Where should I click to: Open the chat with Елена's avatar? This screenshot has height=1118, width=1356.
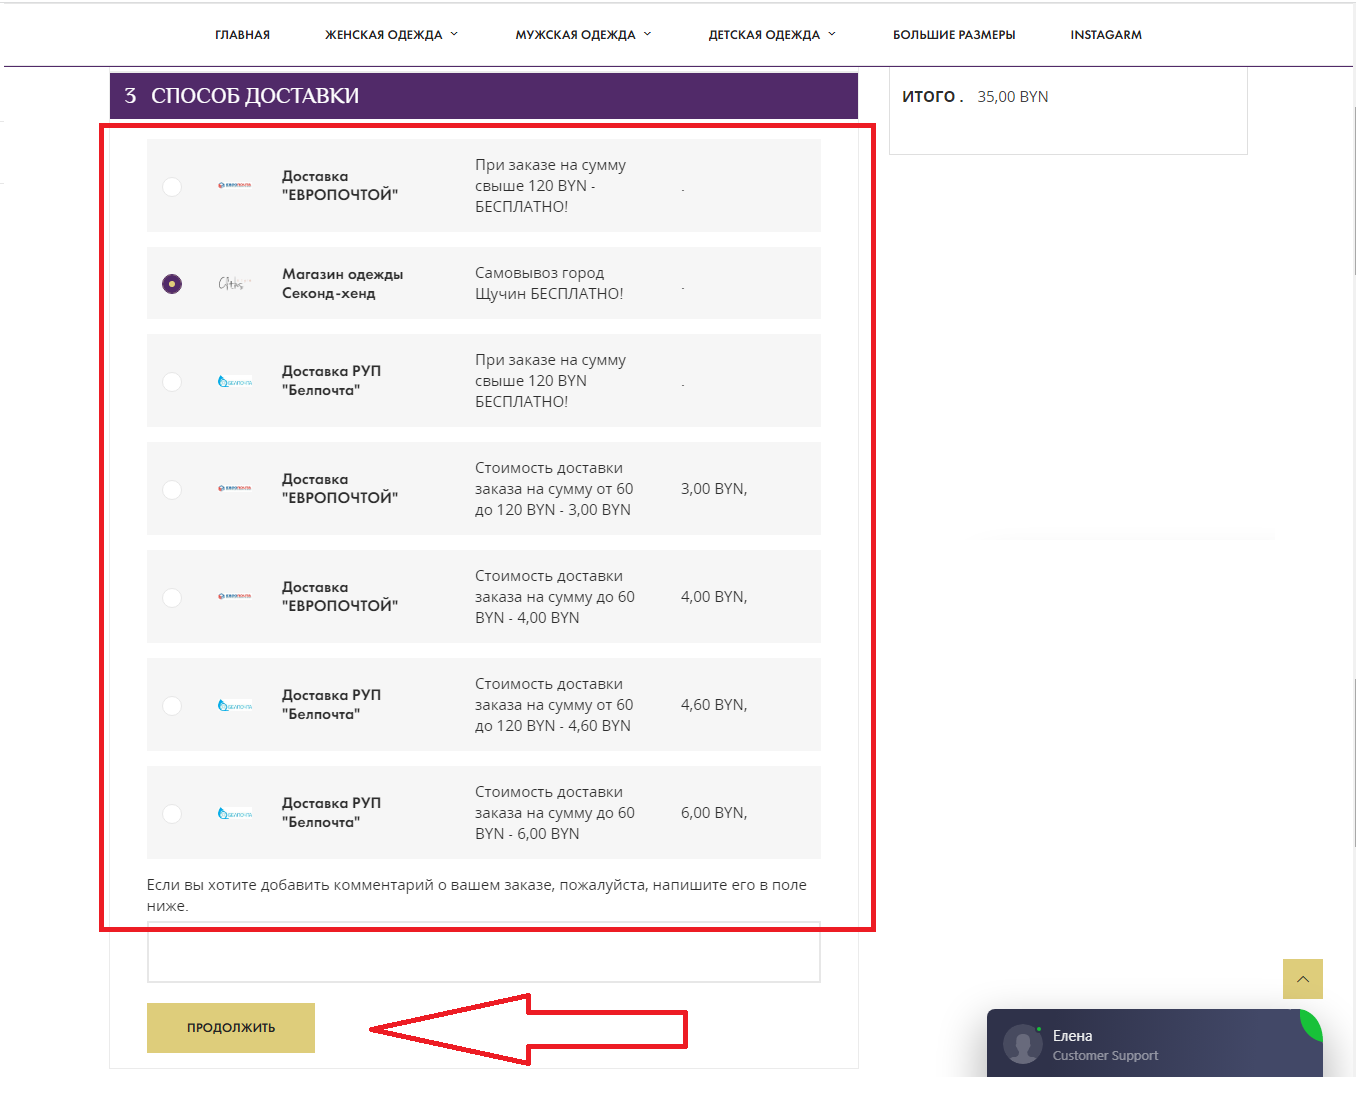pos(1022,1044)
